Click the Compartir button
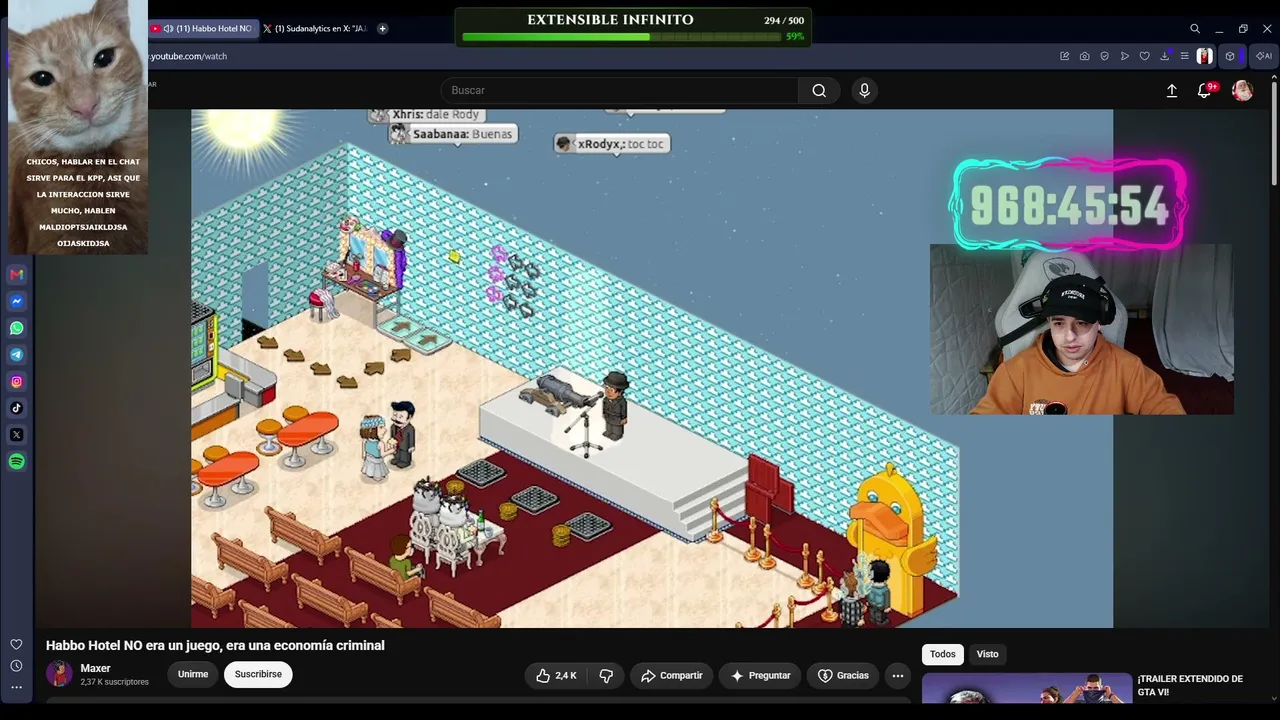Screen dimensions: 1280x720 coord(672,676)
